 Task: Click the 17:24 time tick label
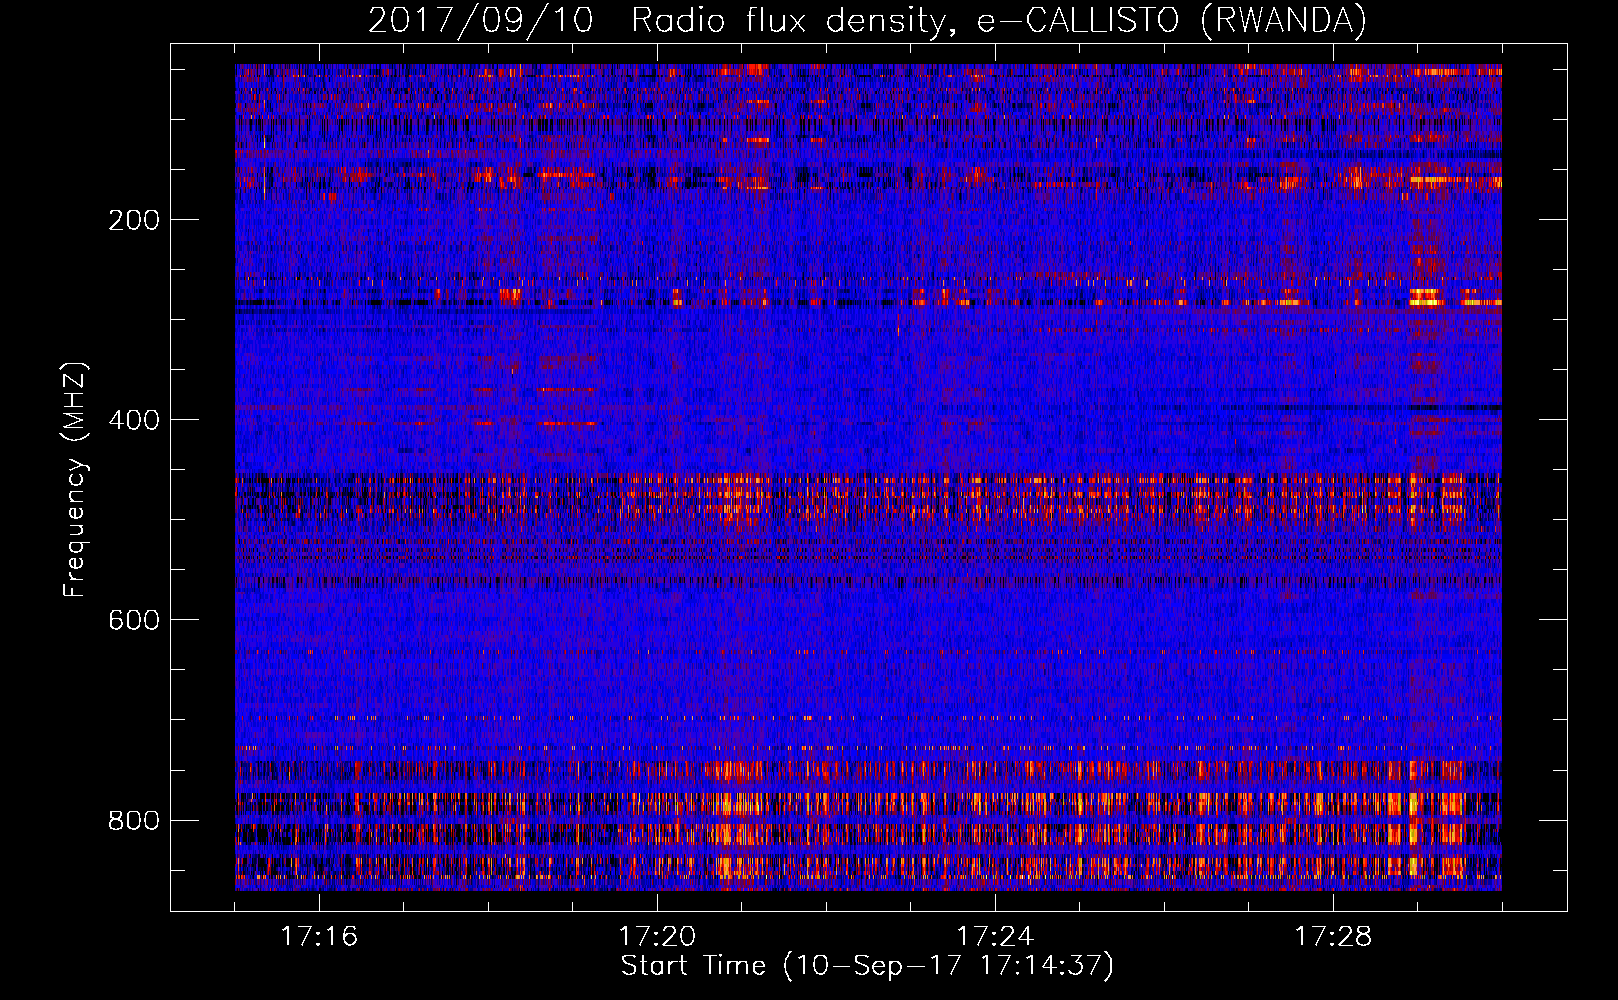click(x=995, y=937)
